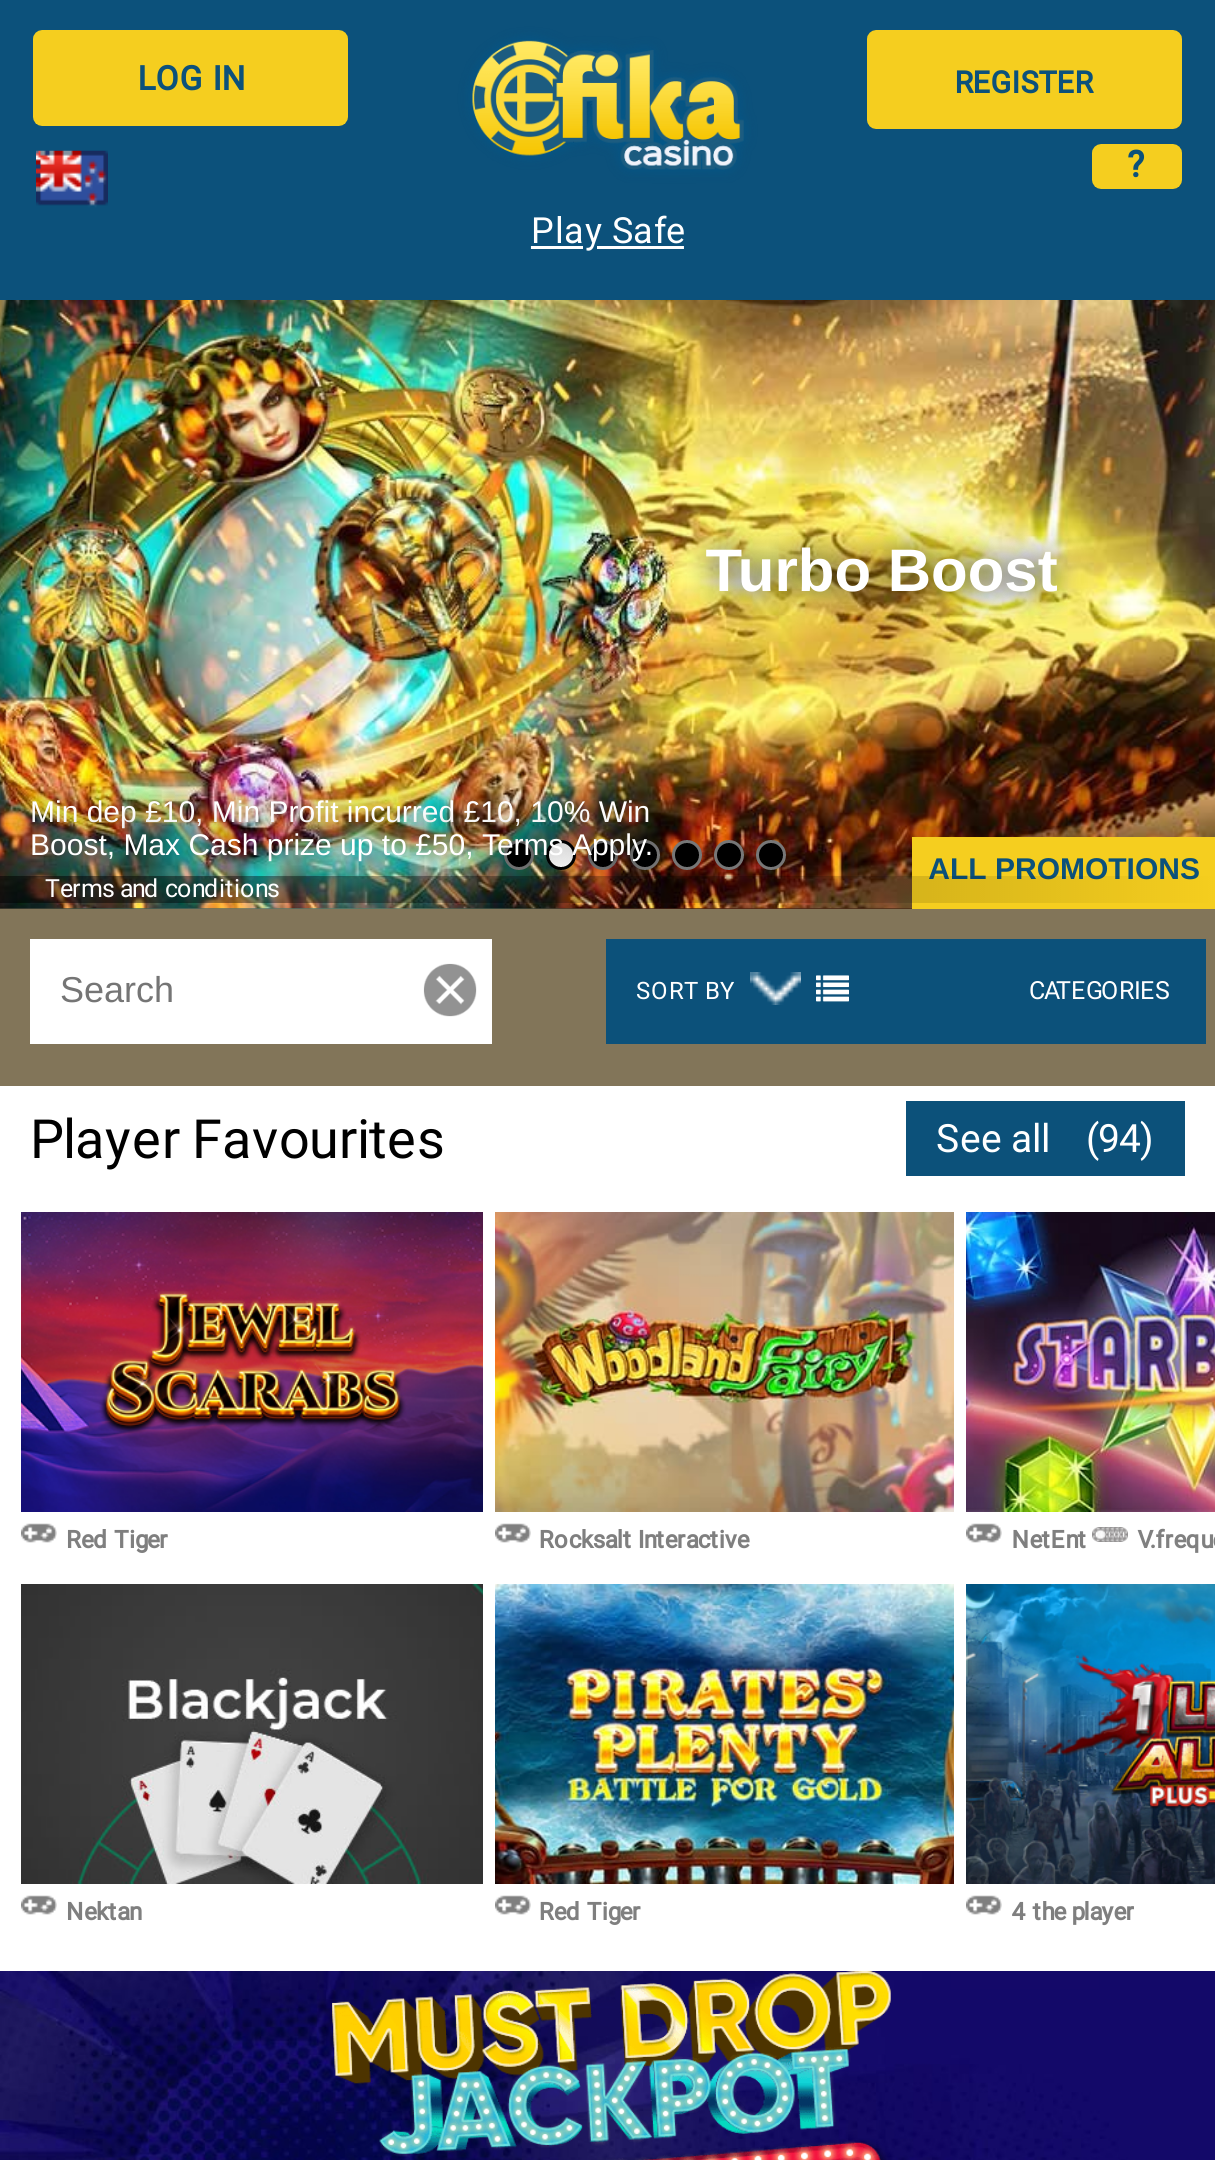Open help via the question mark button
The height and width of the screenshot is (2160, 1215).
click(1136, 166)
